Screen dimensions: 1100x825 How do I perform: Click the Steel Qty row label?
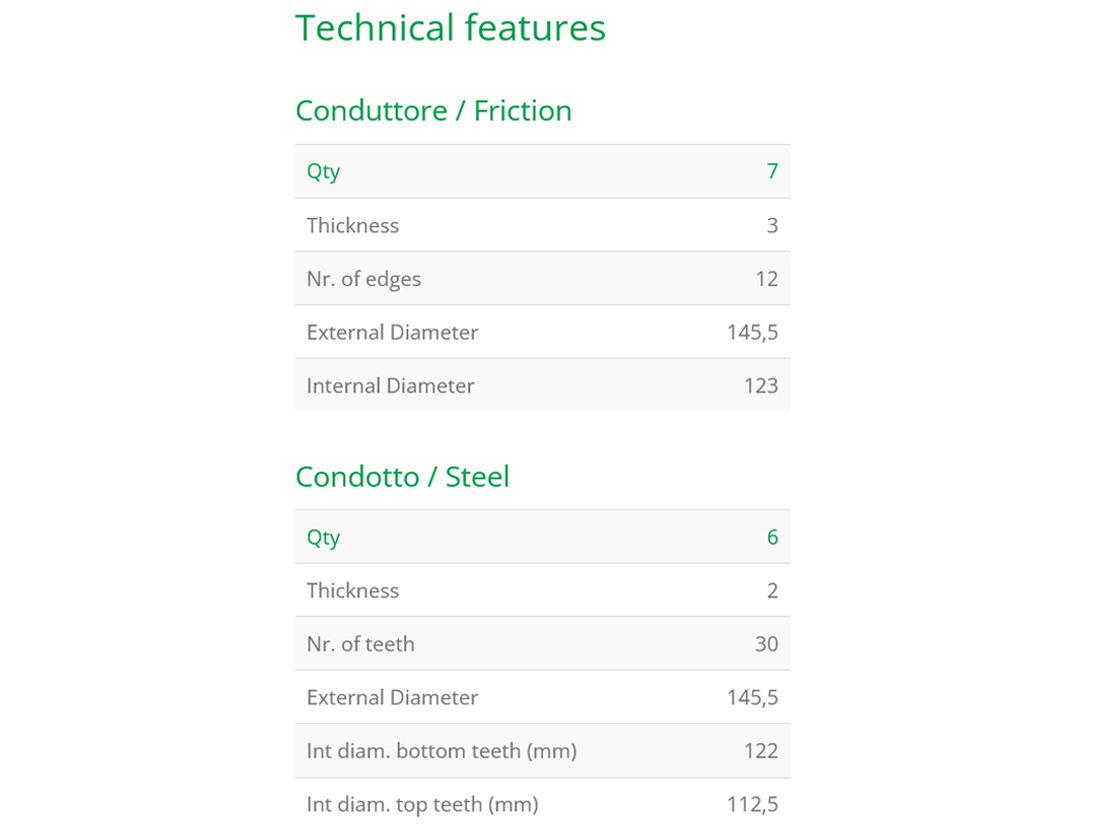pos(323,539)
